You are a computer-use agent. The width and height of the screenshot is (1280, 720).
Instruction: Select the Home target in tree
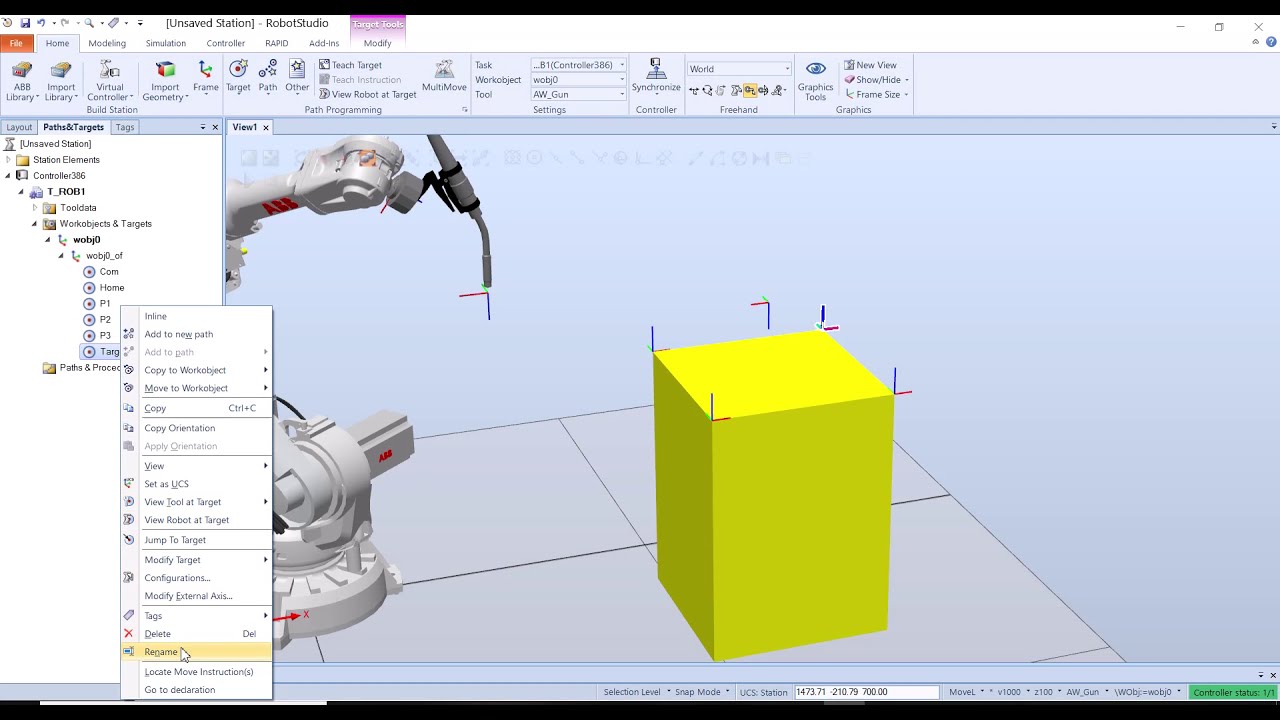pos(104,288)
